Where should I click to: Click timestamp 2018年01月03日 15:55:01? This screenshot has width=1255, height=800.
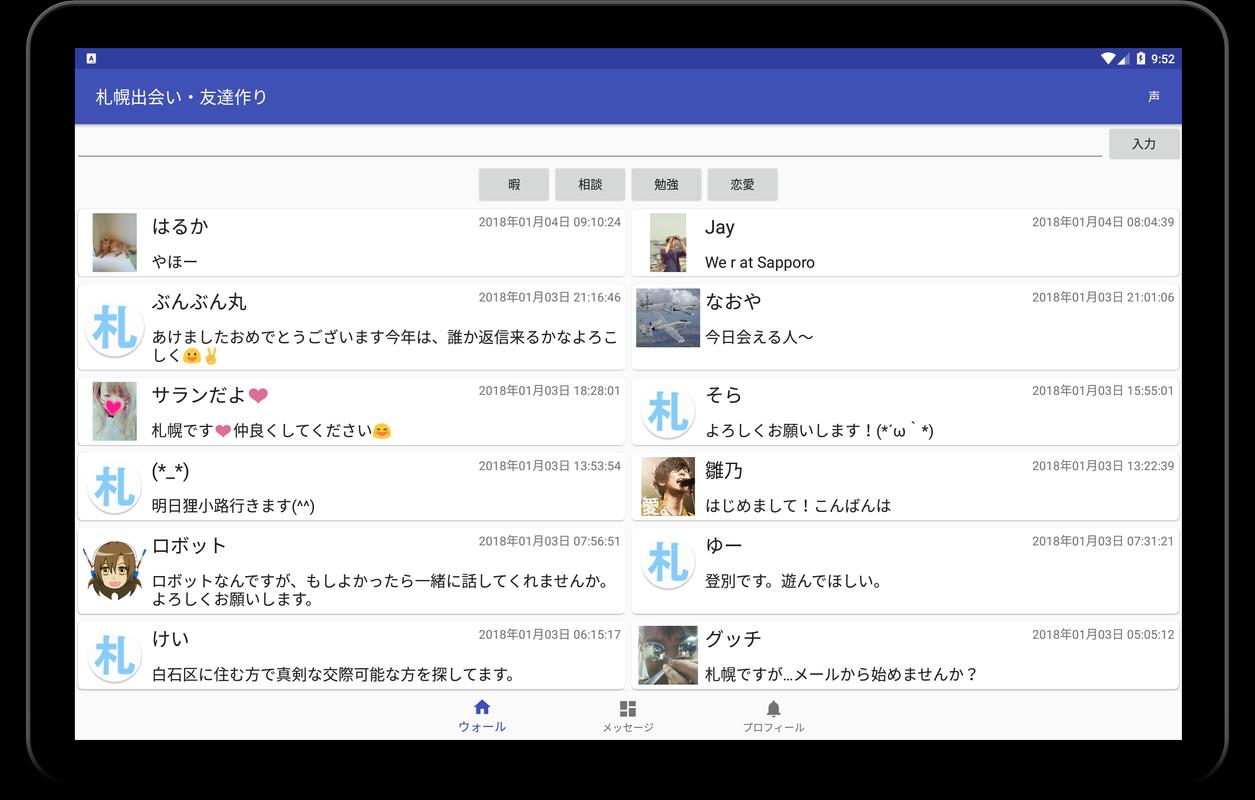1103,391
